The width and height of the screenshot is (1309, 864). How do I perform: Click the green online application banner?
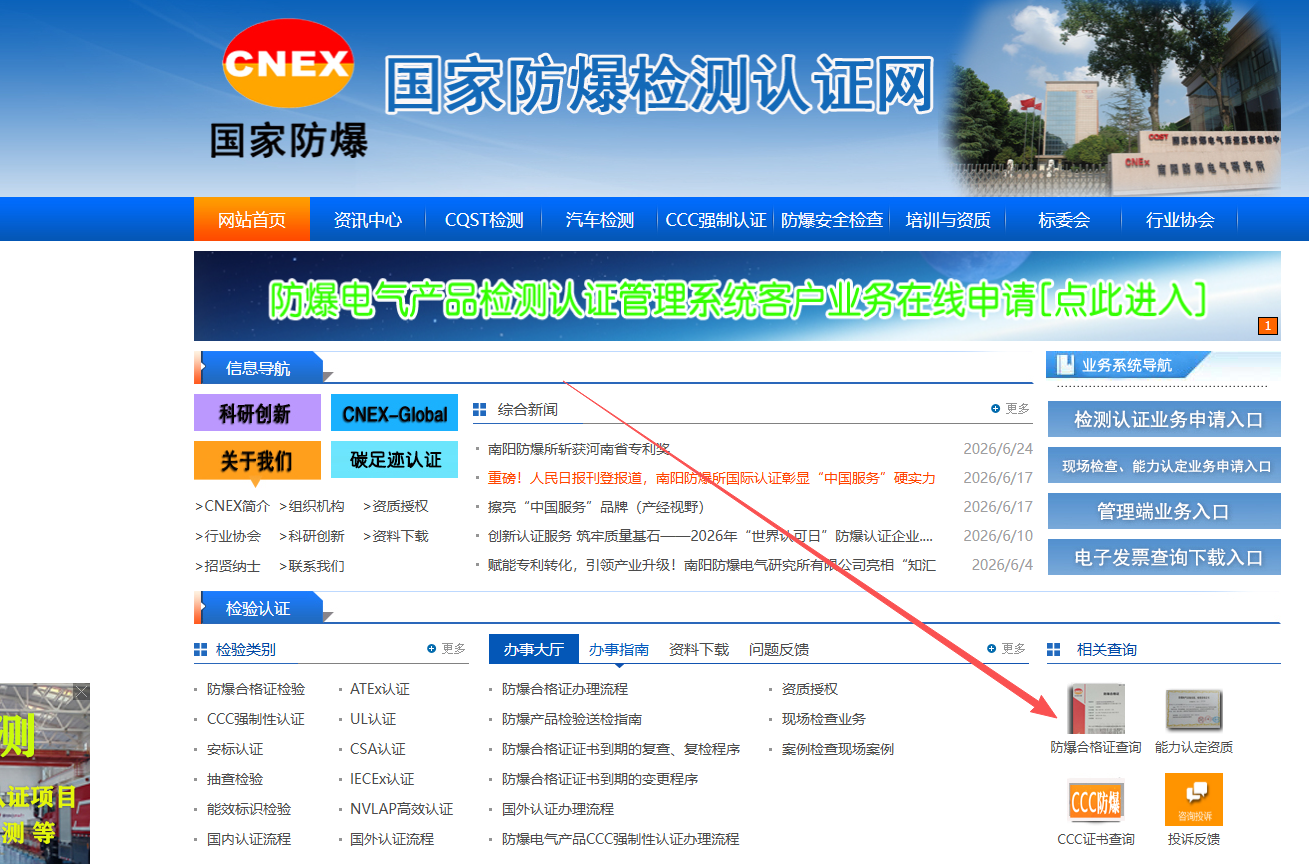(x=737, y=296)
